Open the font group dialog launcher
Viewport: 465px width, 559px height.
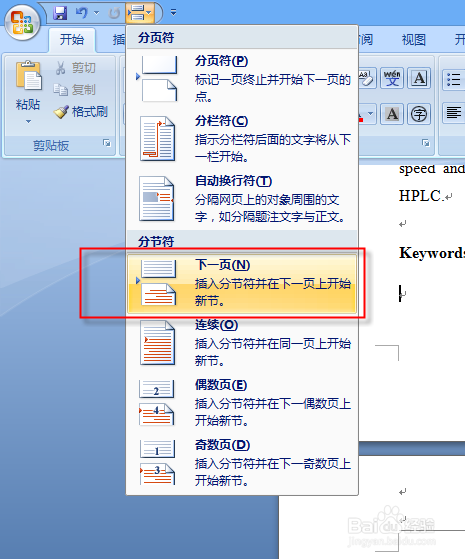tap(425, 143)
